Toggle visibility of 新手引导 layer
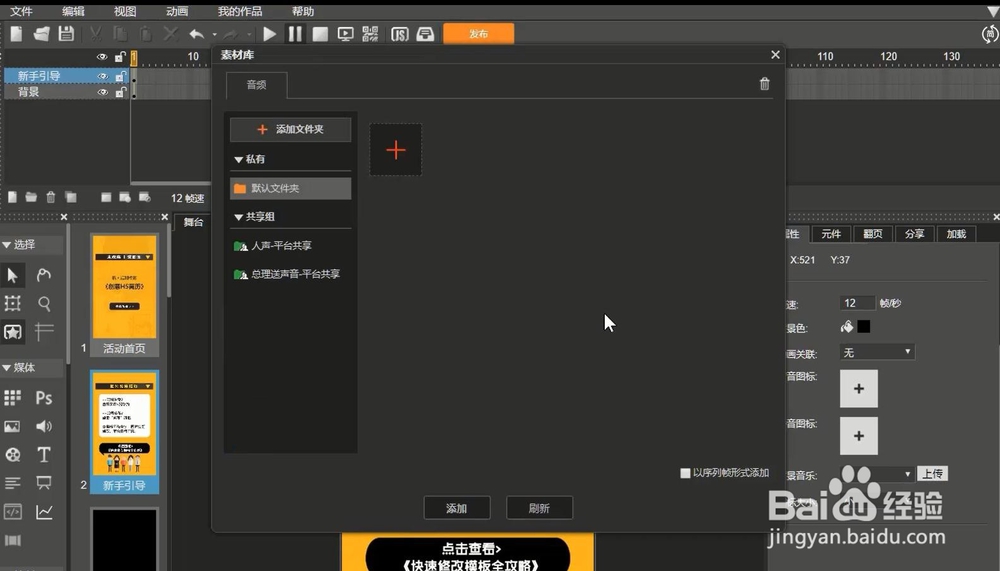 click(102, 76)
